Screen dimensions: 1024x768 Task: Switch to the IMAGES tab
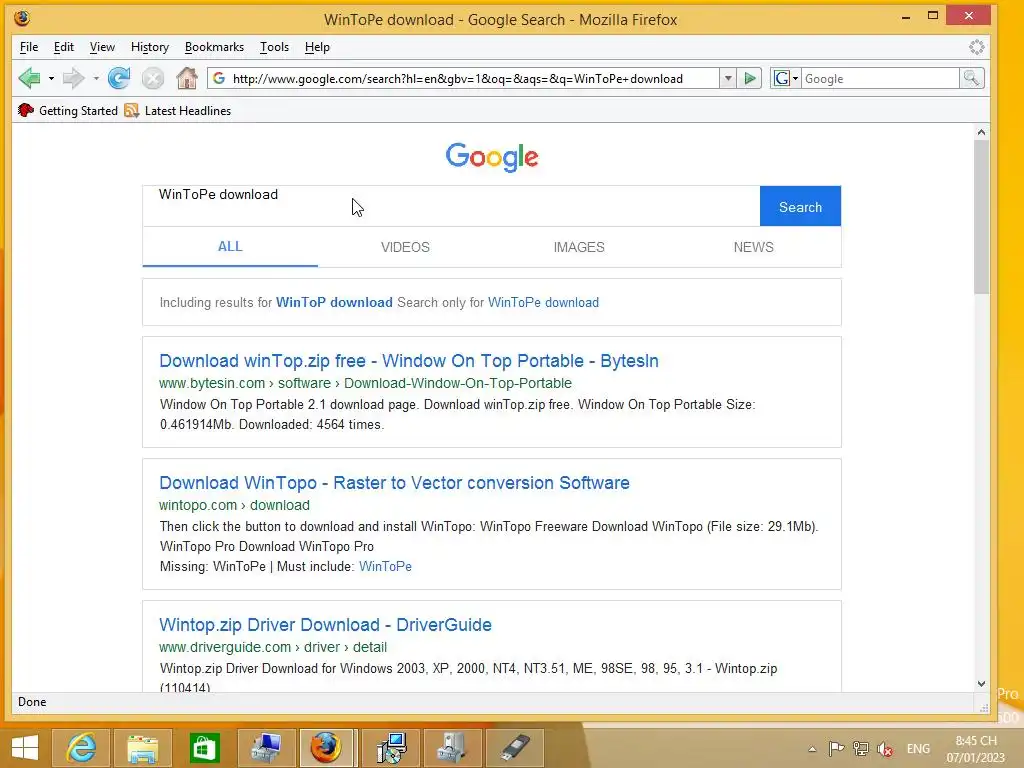coord(579,247)
